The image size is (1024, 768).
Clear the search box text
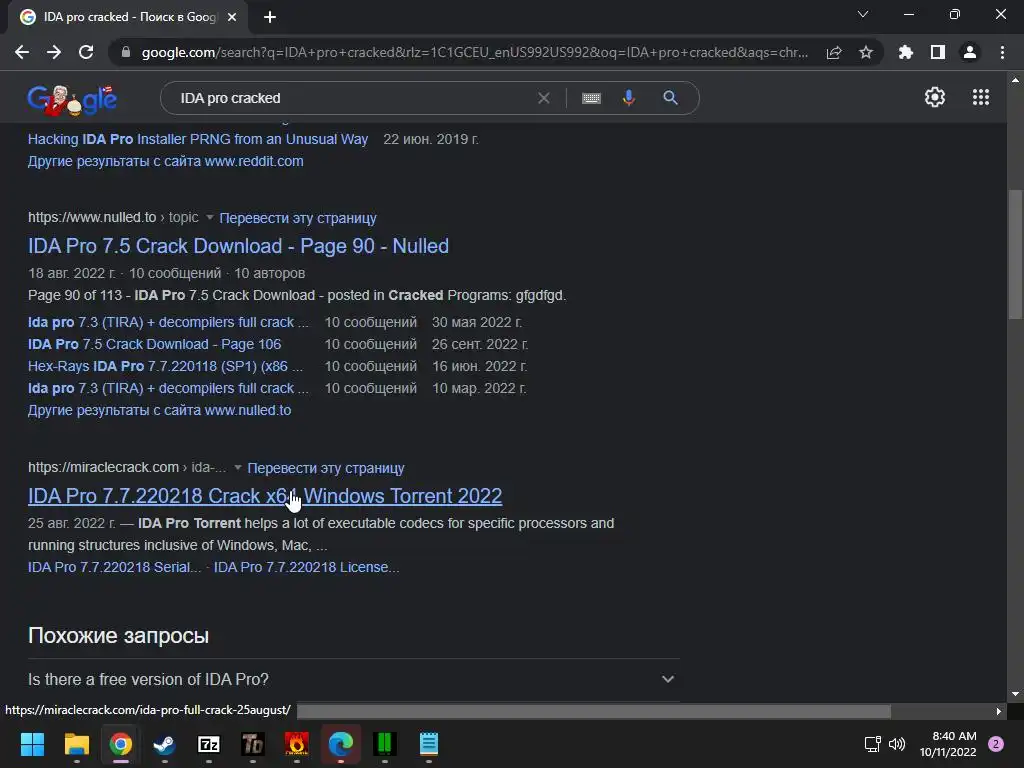pos(543,98)
